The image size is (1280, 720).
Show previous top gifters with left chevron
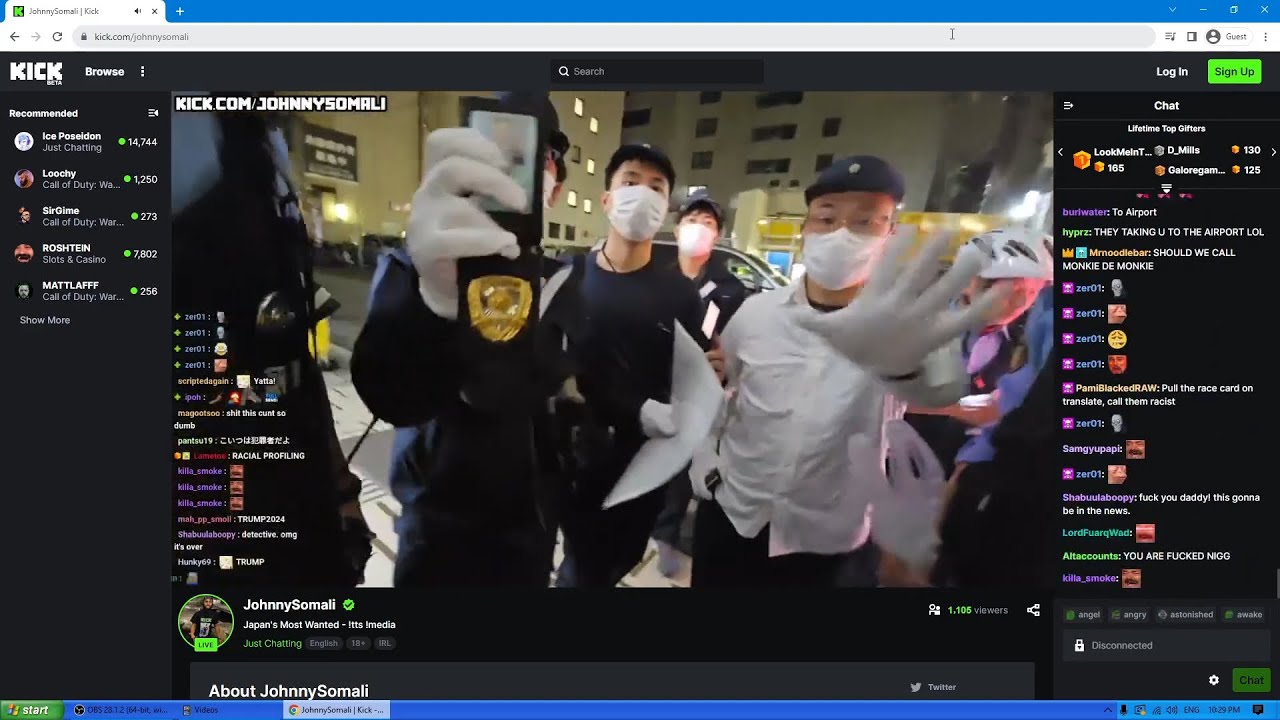coord(1060,152)
